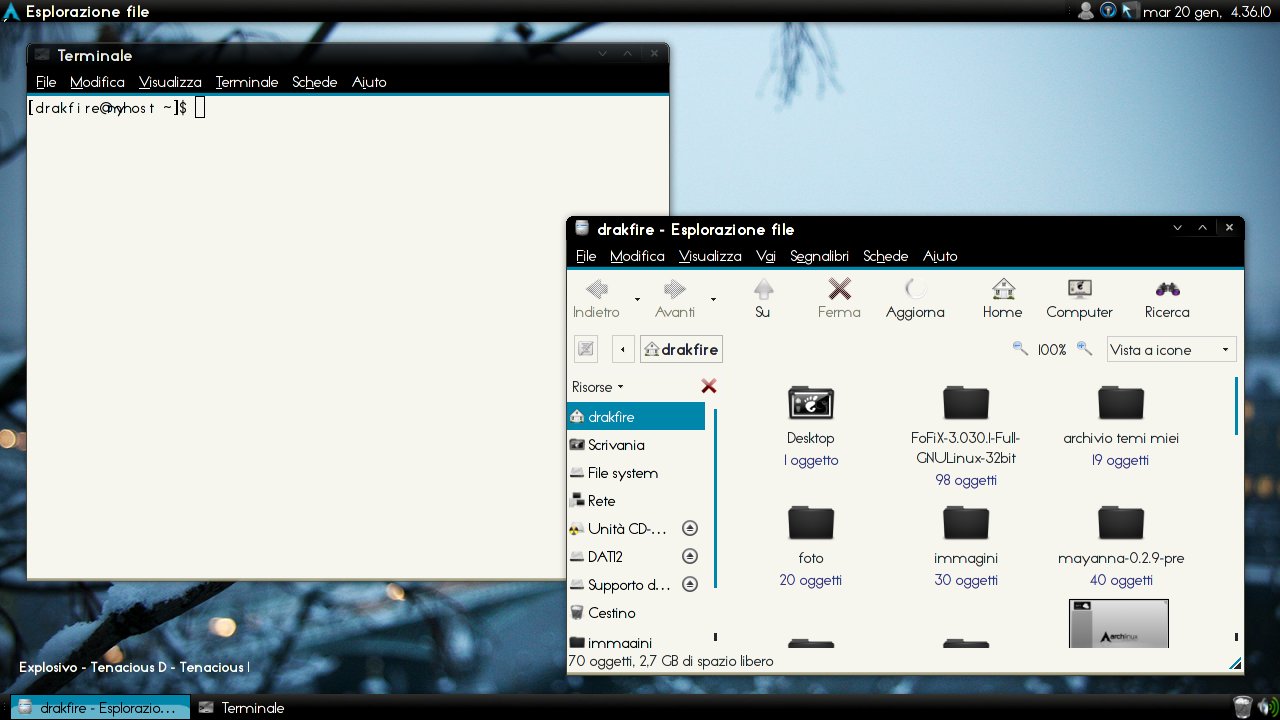Select Scrivania in the sidebar
The image size is (1280, 720).
pos(636,445)
